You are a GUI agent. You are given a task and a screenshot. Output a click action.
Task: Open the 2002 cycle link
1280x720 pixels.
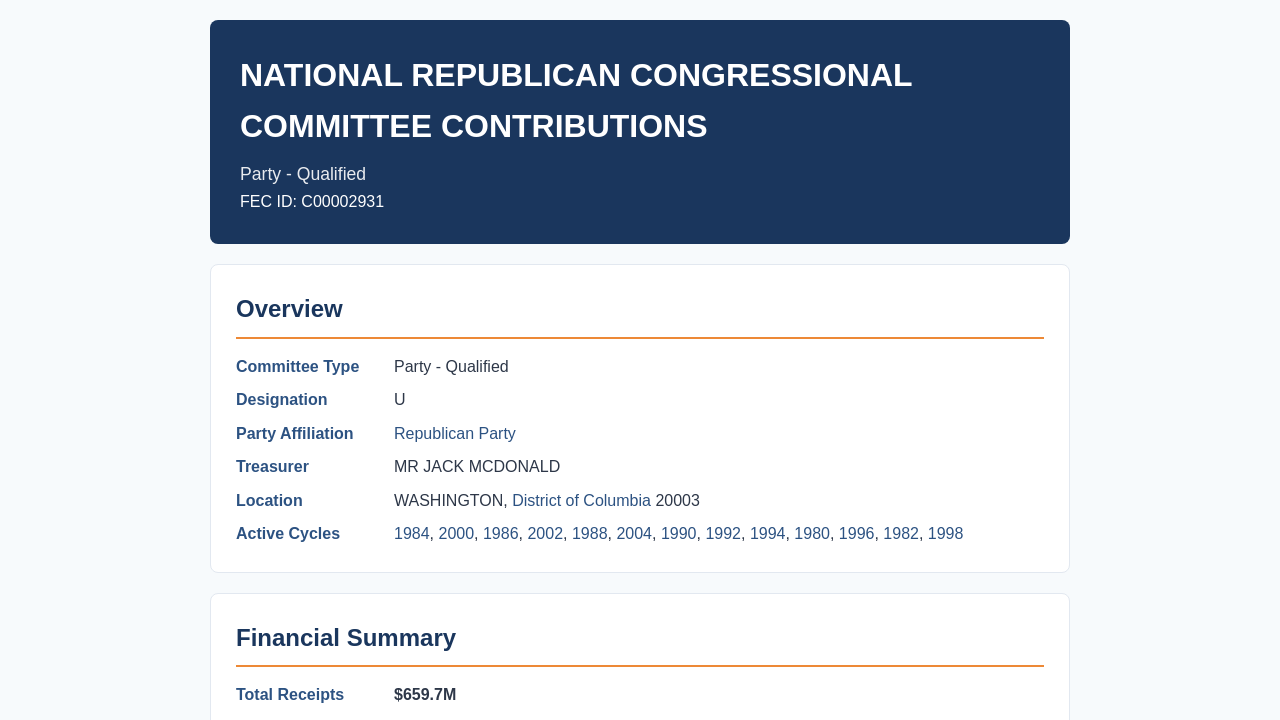coord(545,534)
